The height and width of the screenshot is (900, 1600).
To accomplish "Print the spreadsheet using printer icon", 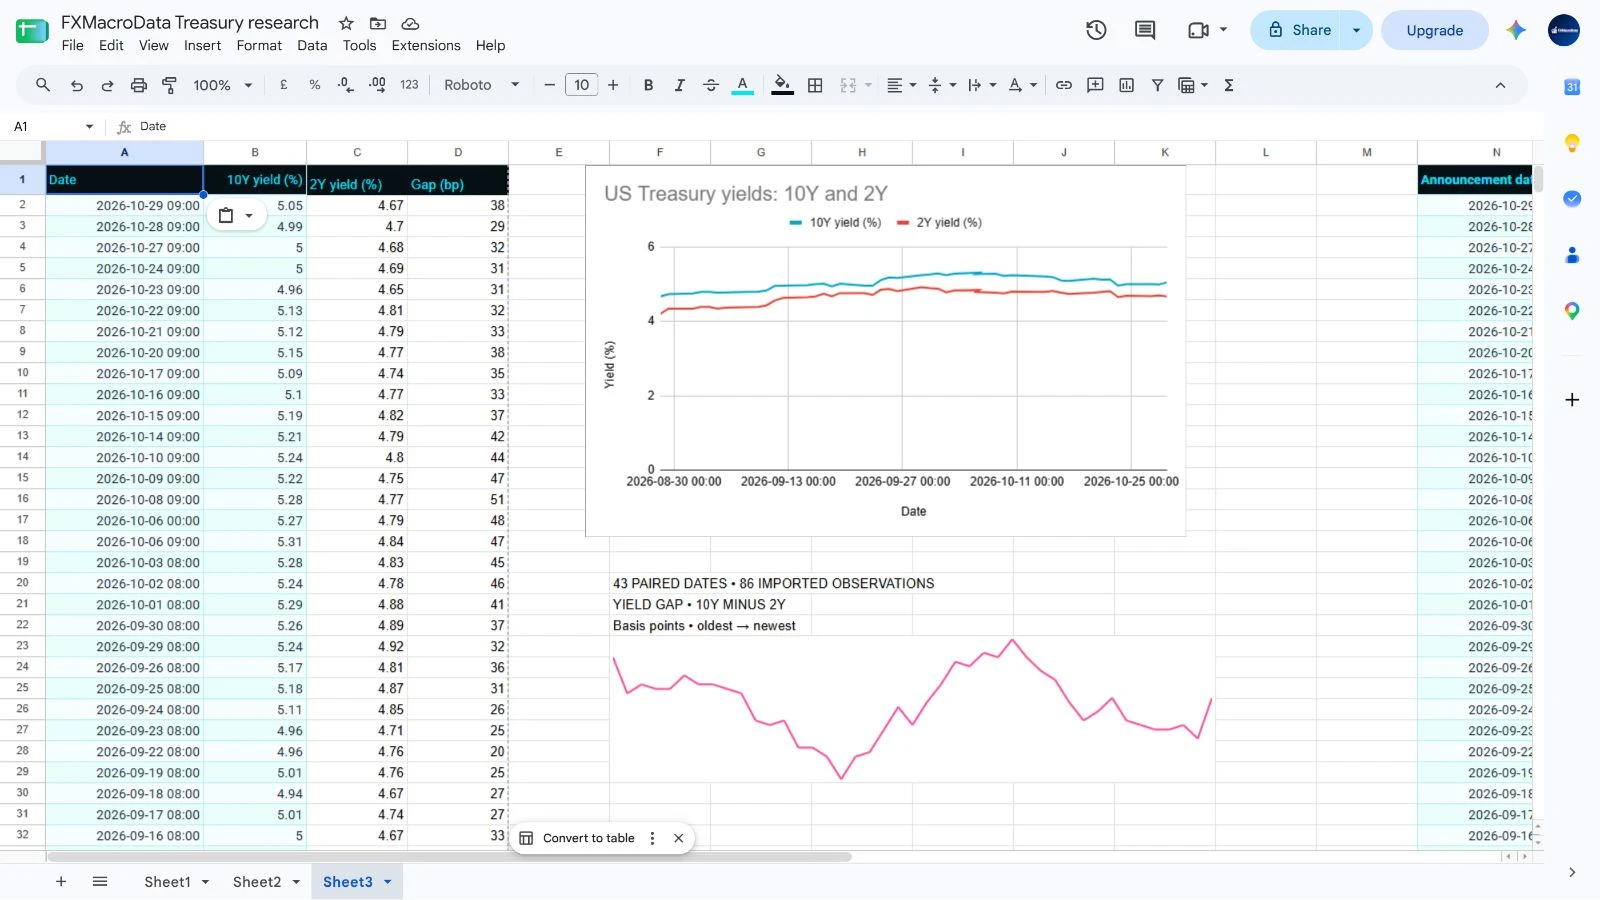I will [139, 85].
